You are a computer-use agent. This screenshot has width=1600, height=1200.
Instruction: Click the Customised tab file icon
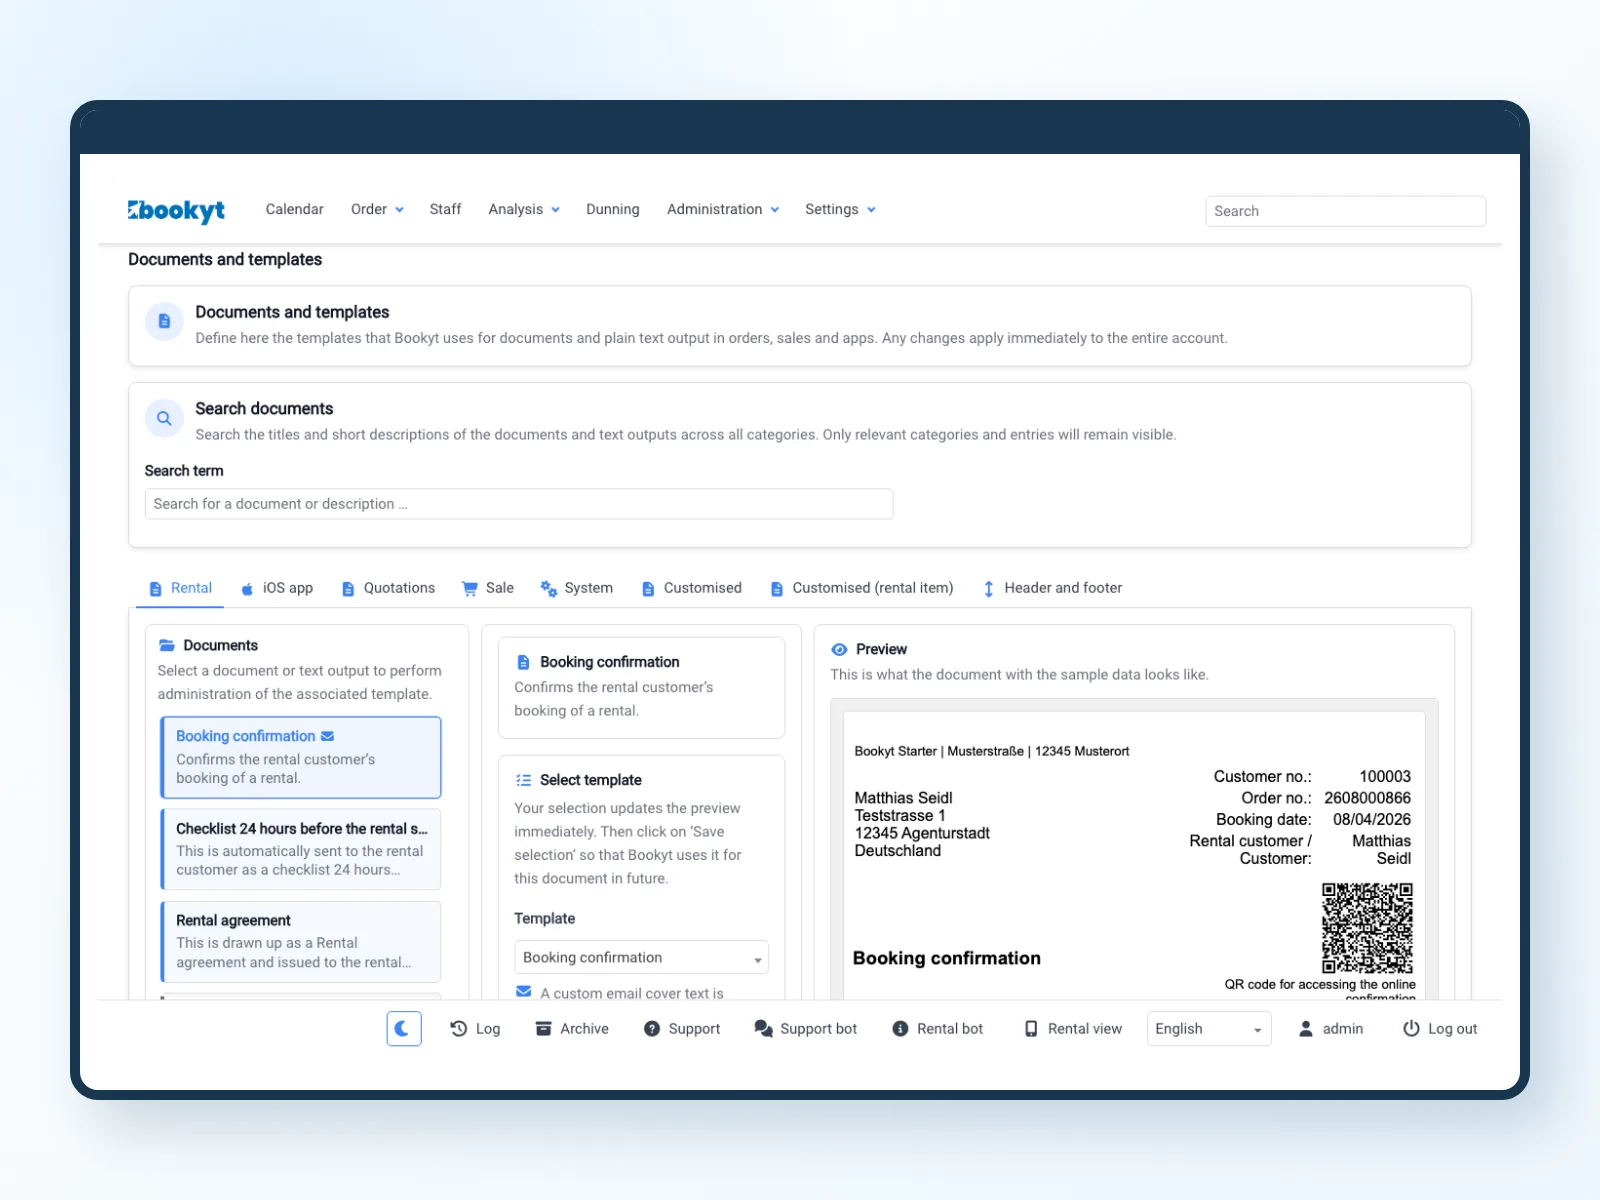[x=648, y=589]
